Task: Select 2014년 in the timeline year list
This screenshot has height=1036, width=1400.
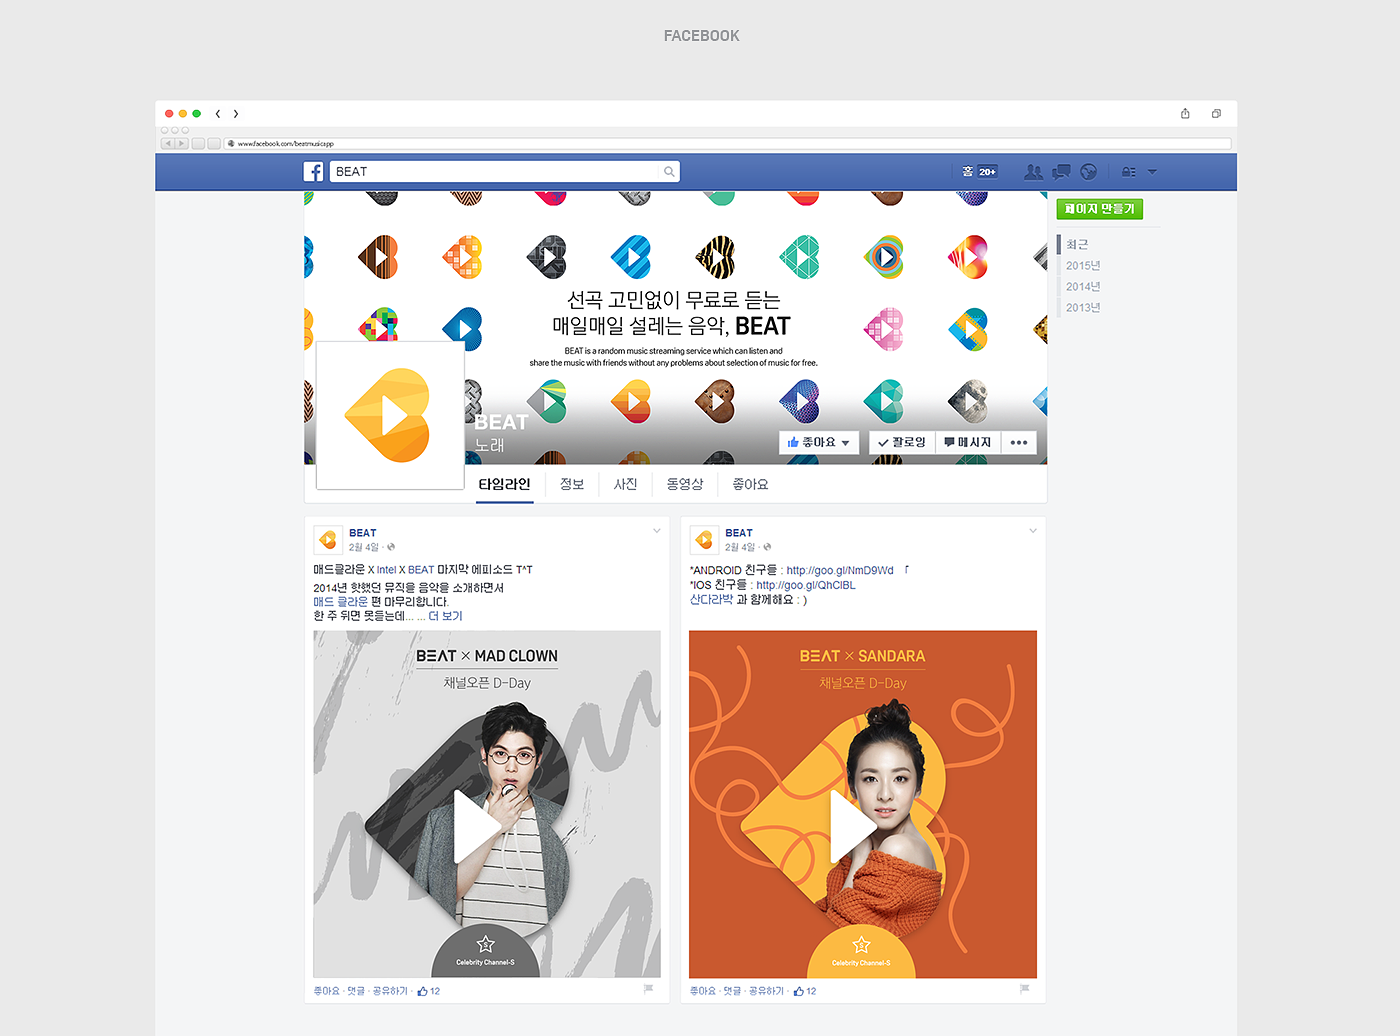Action: point(1083,286)
